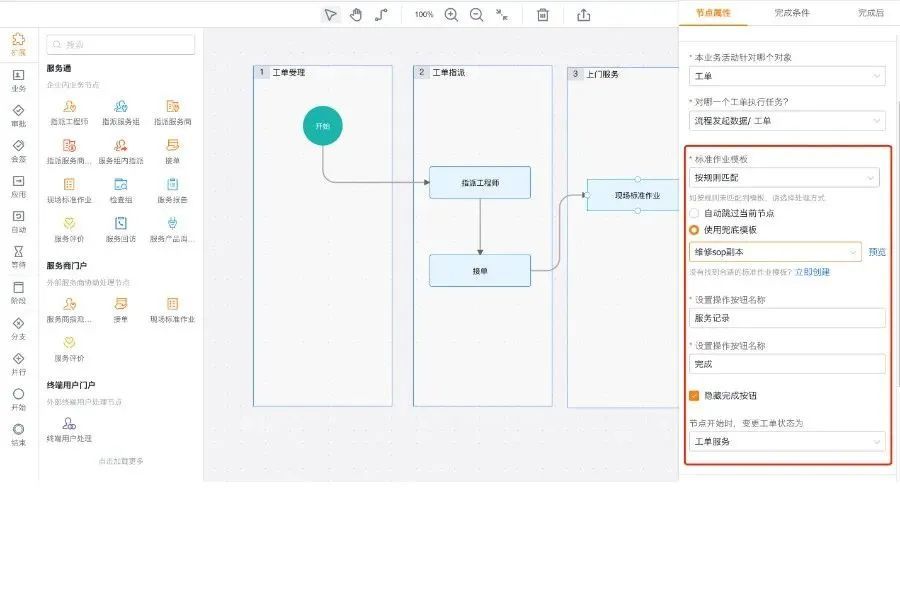Click 点击加载更多 at palette bottom
The image size is (900, 598).
pos(121,461)
